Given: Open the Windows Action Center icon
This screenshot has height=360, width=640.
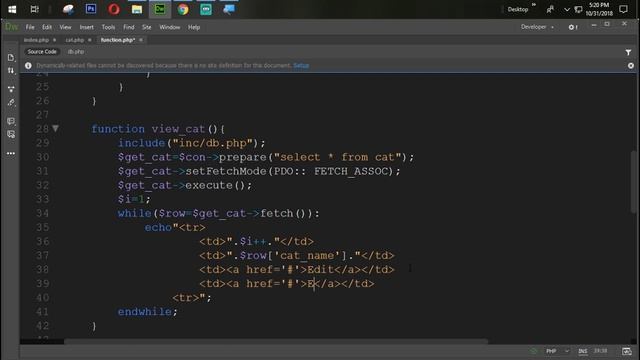Looking at the screenshot, I should tap(623, 9).
